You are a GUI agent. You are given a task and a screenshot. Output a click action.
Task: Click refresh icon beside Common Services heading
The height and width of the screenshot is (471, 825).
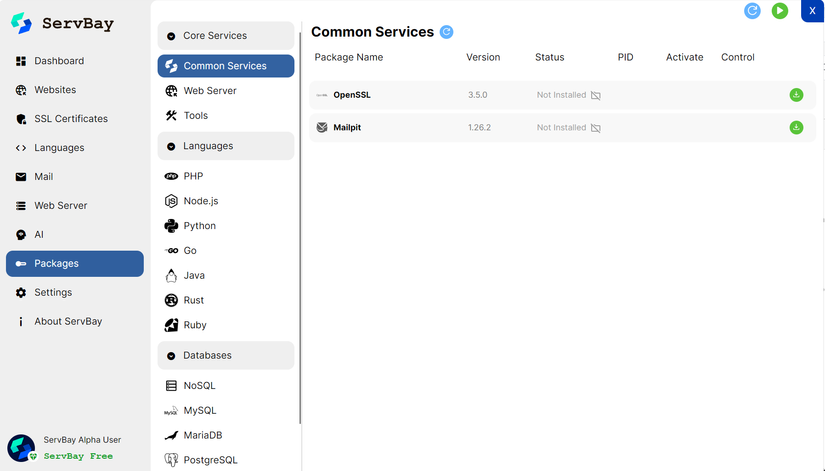tap(446, 32)
